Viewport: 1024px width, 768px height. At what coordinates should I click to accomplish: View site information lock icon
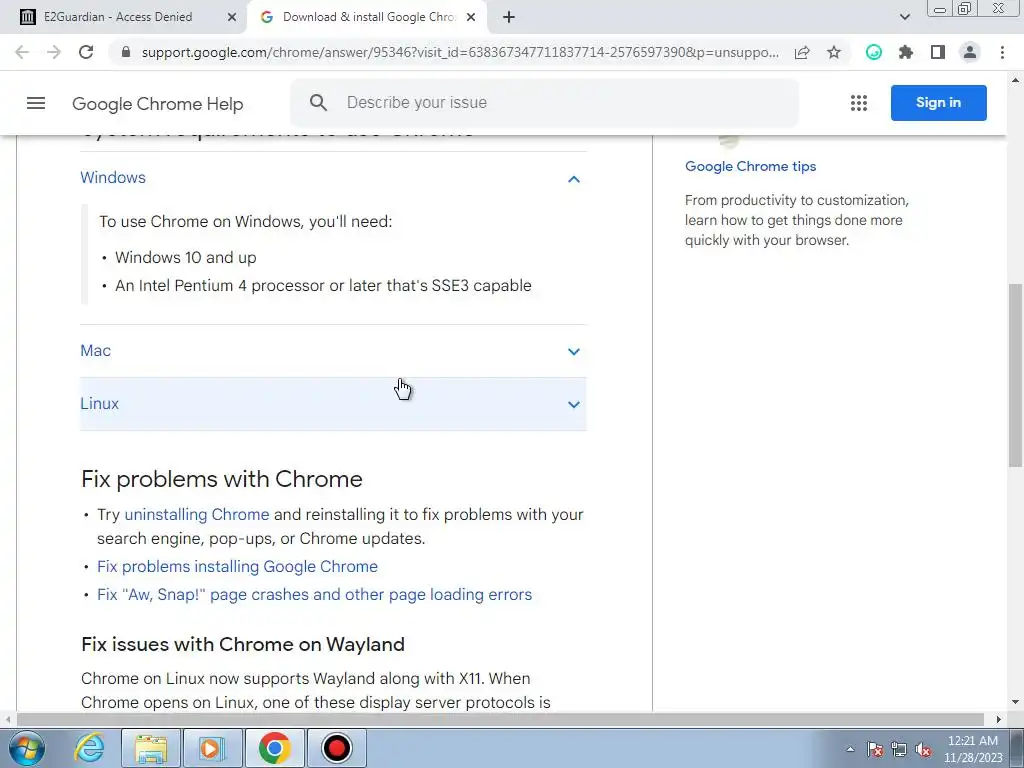coord(126,52)
